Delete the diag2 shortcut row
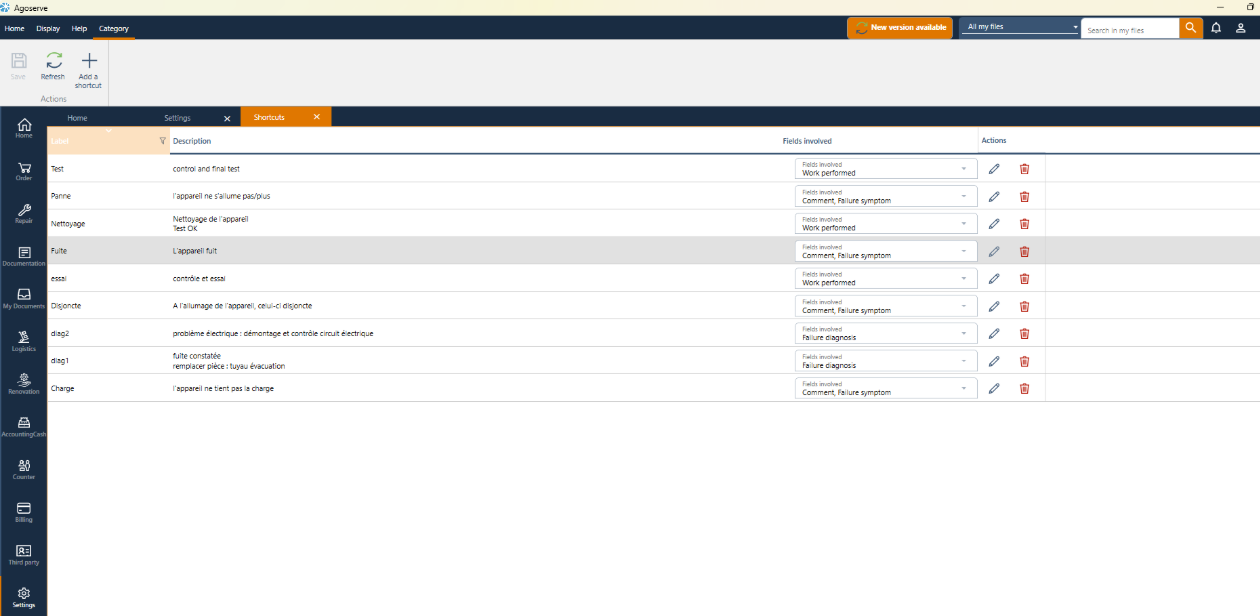Image resolution: width=1260 pixels, height=616 pixels. point(1024,333)
